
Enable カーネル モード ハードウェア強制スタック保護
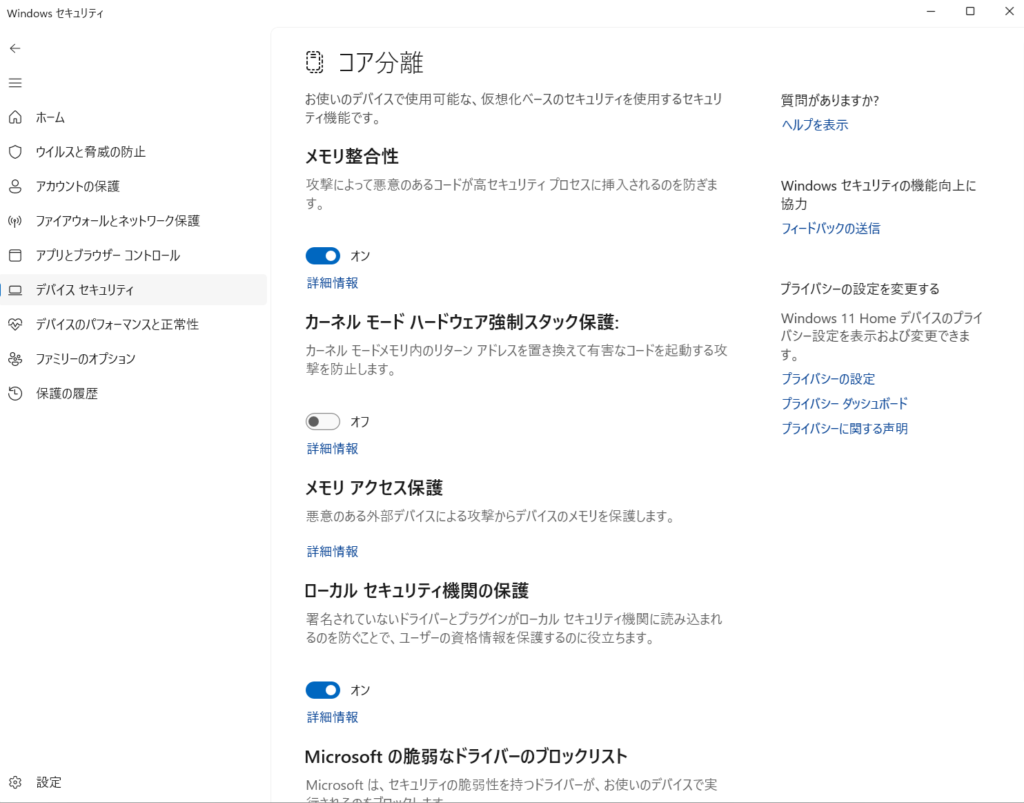pyautogui.click(x=322, y=421)
